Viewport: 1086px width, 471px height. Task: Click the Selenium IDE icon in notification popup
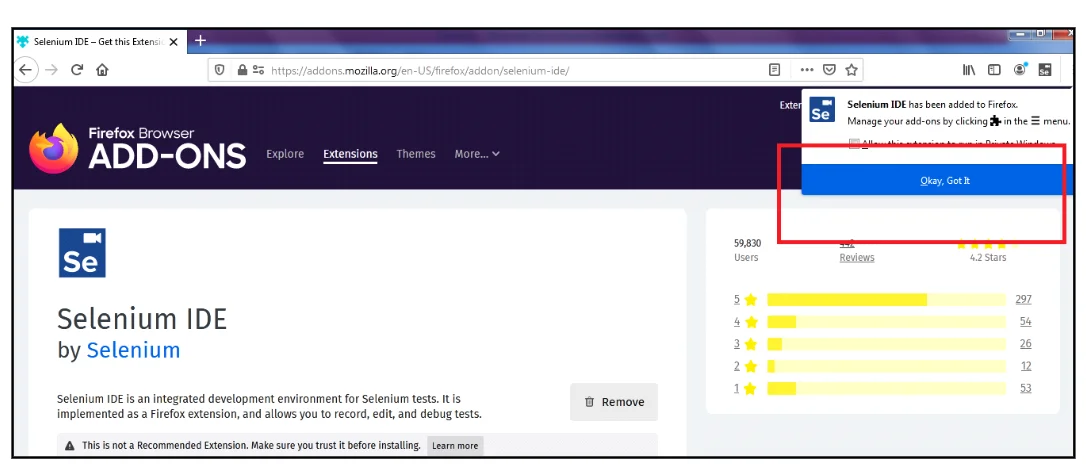(x=822, y=109)
